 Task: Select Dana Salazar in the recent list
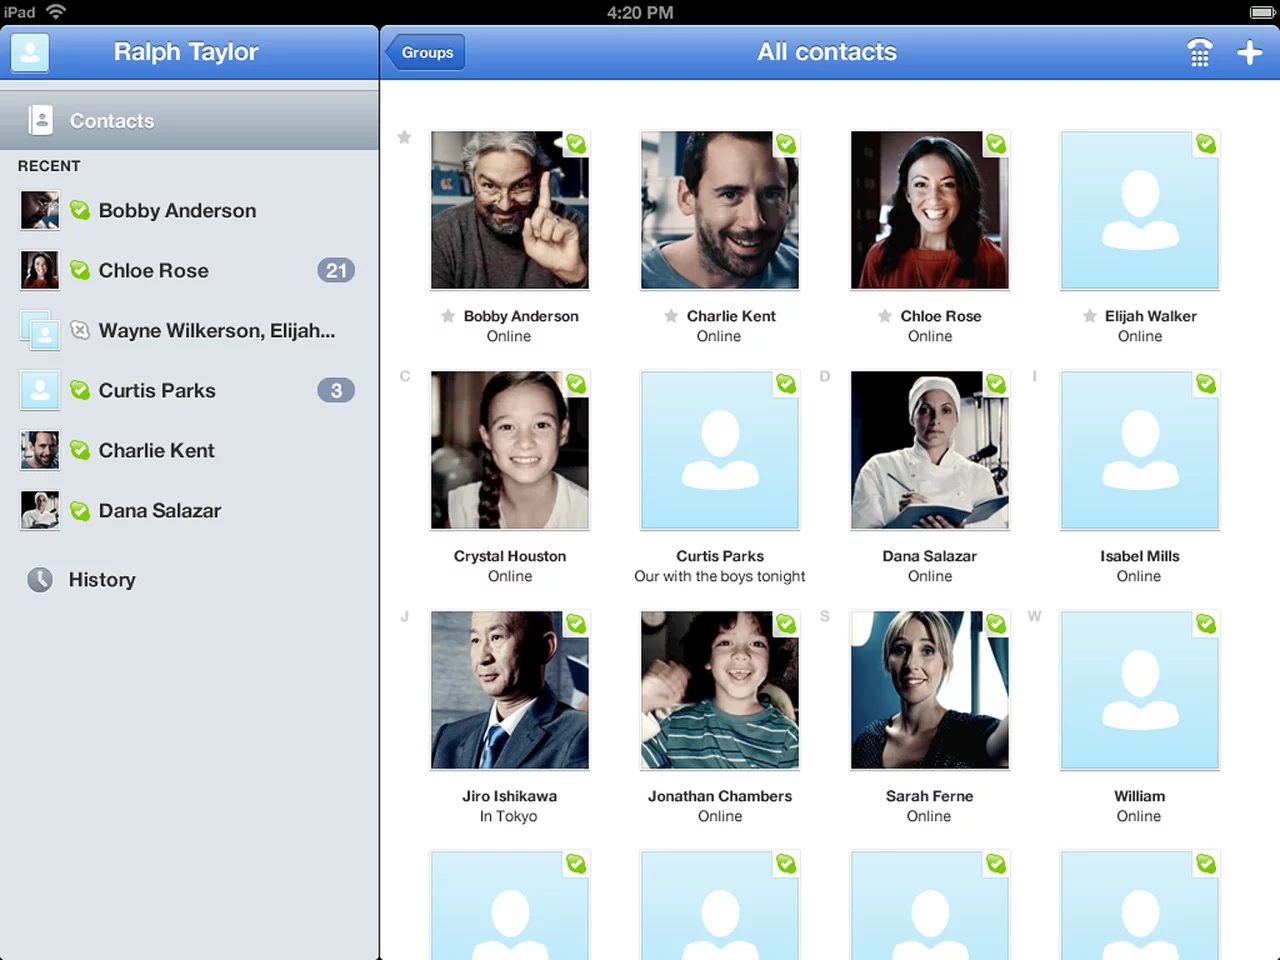pos(159,510)
